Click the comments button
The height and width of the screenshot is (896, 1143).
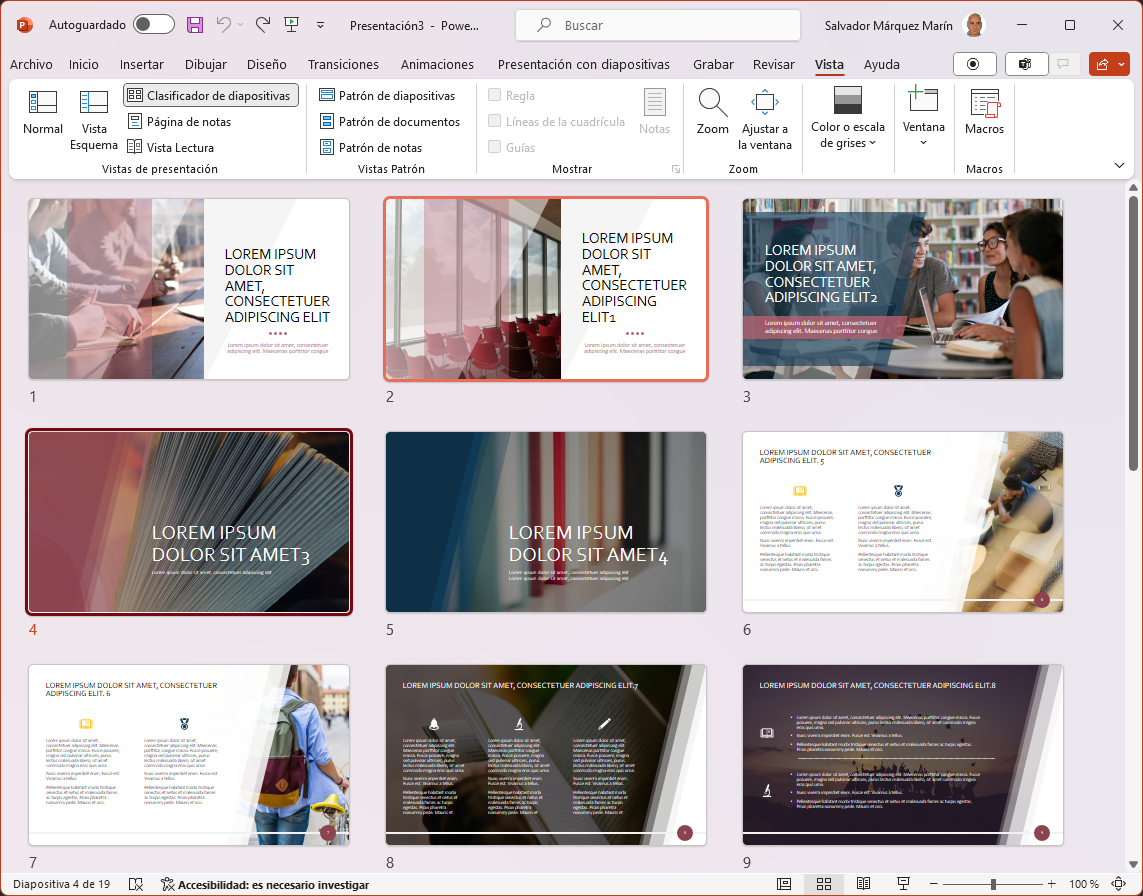(x=1063, y=64)
